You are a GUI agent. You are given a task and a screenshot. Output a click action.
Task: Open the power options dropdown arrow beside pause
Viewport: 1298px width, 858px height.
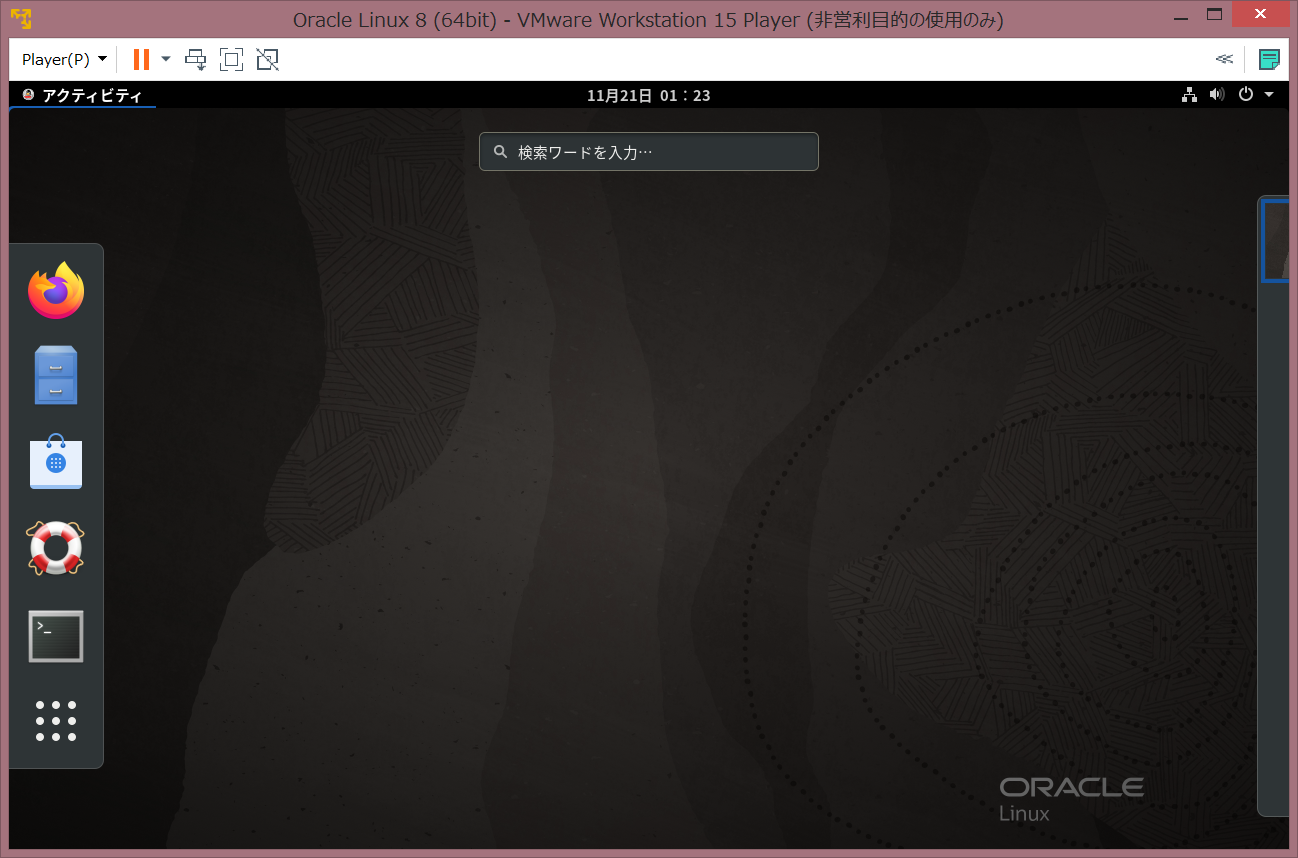point(166,60)
